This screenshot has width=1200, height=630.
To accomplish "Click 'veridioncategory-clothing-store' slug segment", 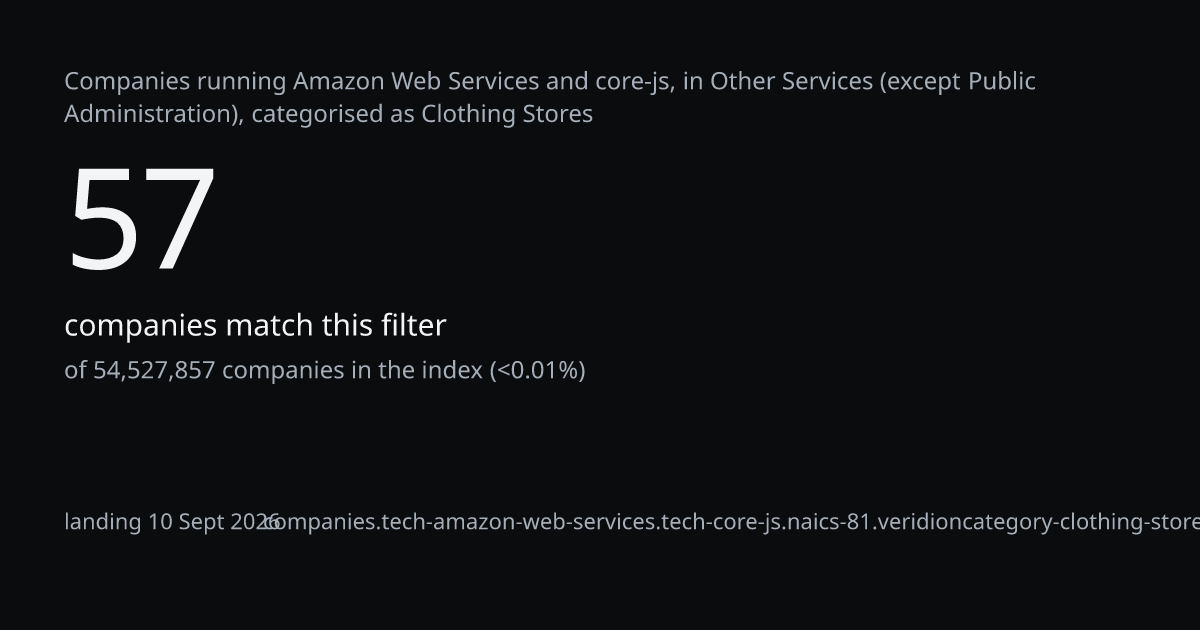I will 1038,522.
